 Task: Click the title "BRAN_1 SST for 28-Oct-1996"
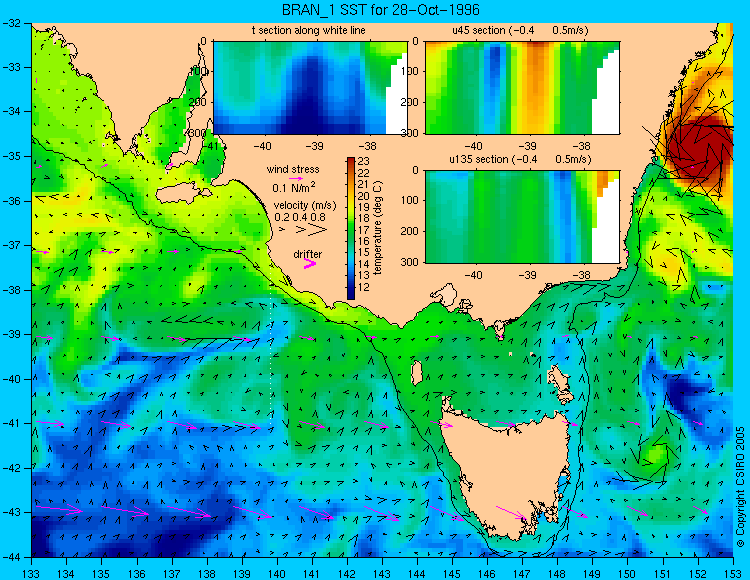pyautogui.click(x=380, y=10)
